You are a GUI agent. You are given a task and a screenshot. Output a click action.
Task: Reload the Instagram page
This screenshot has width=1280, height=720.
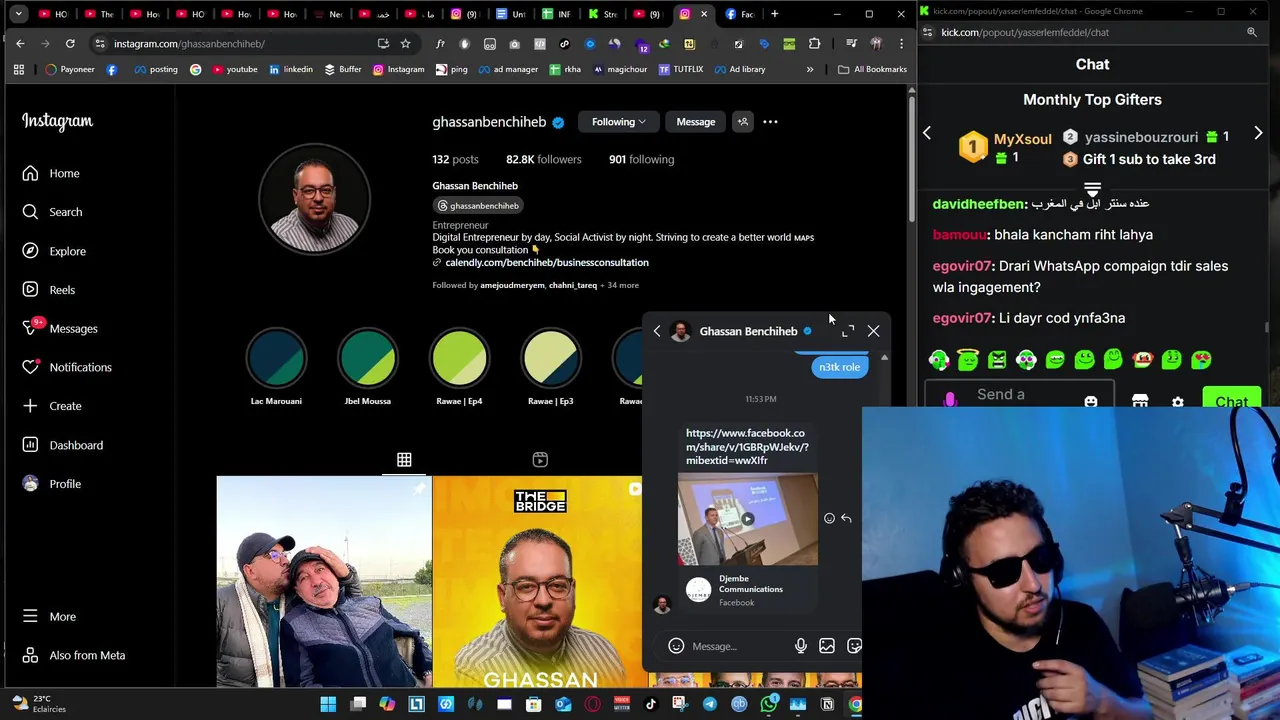point(70,44)
